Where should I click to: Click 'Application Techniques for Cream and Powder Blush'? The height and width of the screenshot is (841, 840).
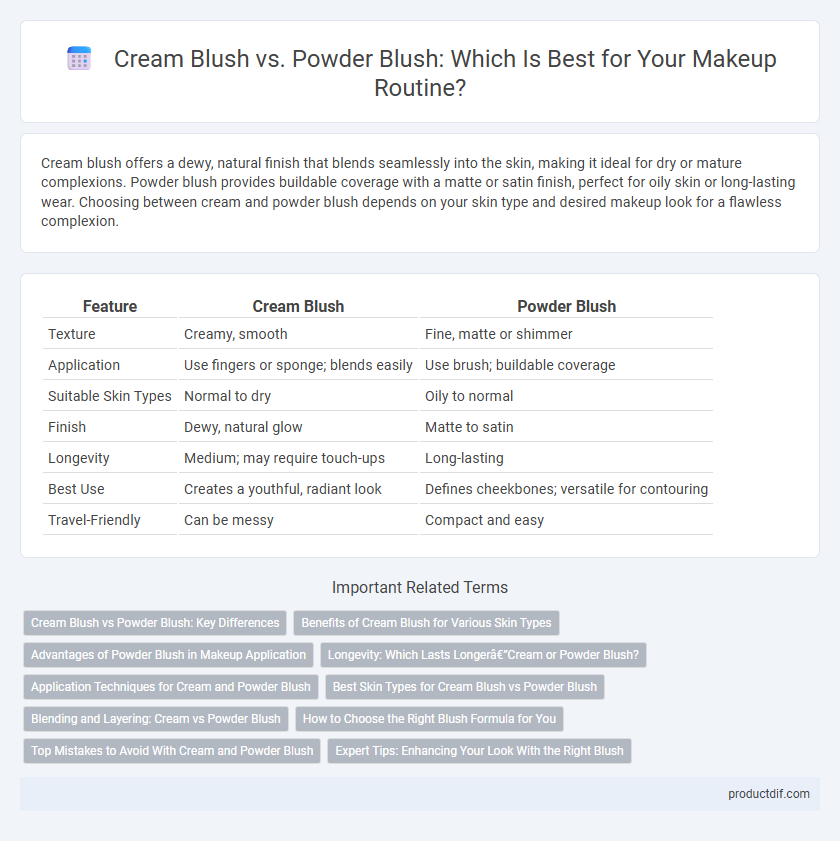coord(171,687)
